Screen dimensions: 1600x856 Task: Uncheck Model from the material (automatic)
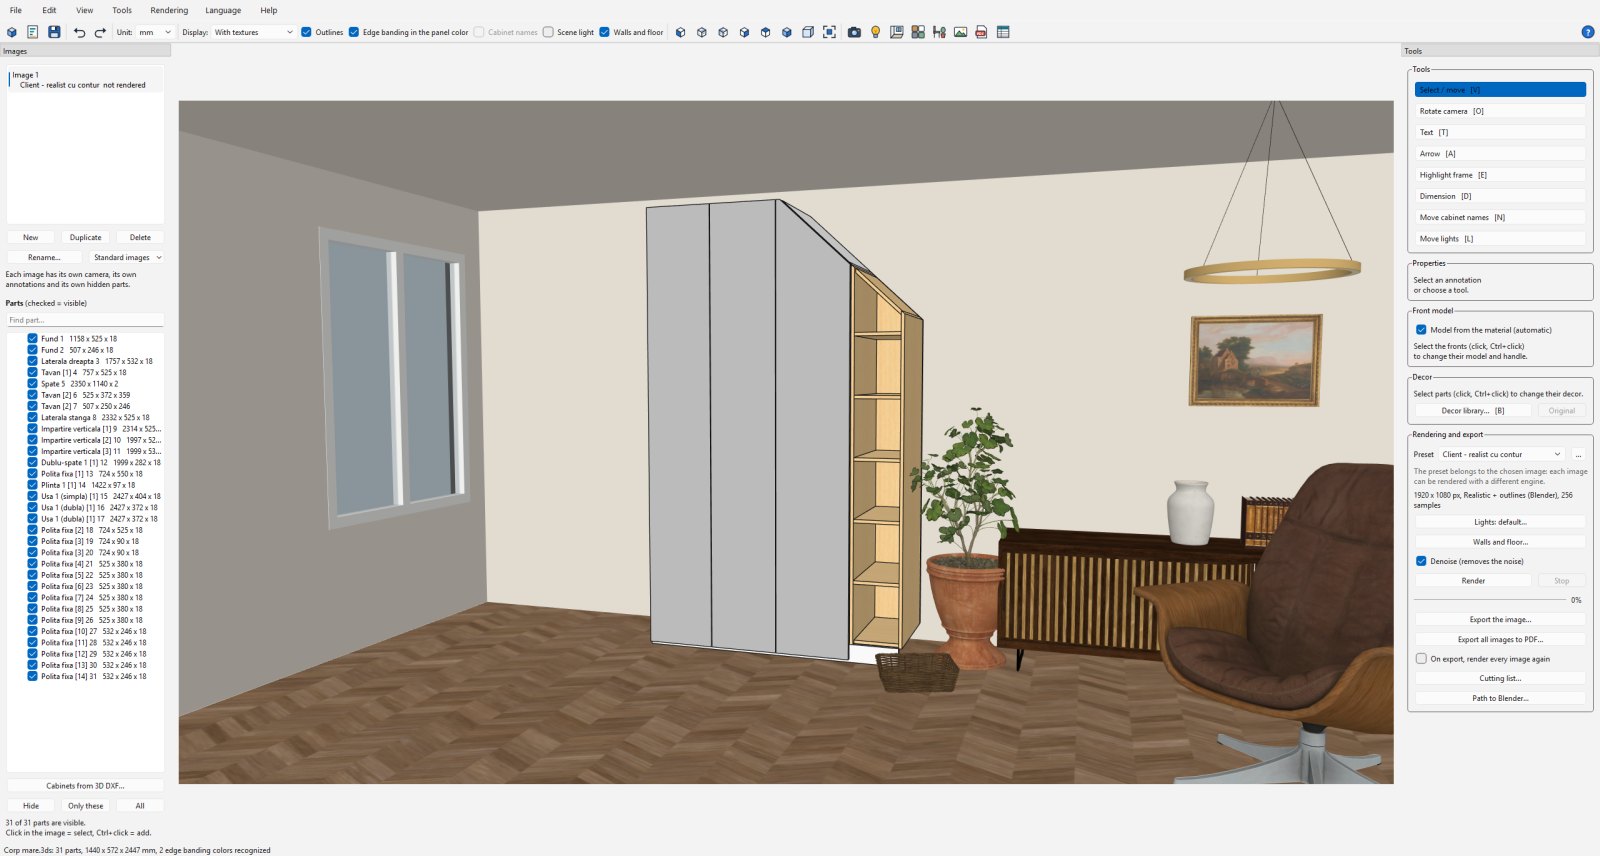click(1421, 330)
